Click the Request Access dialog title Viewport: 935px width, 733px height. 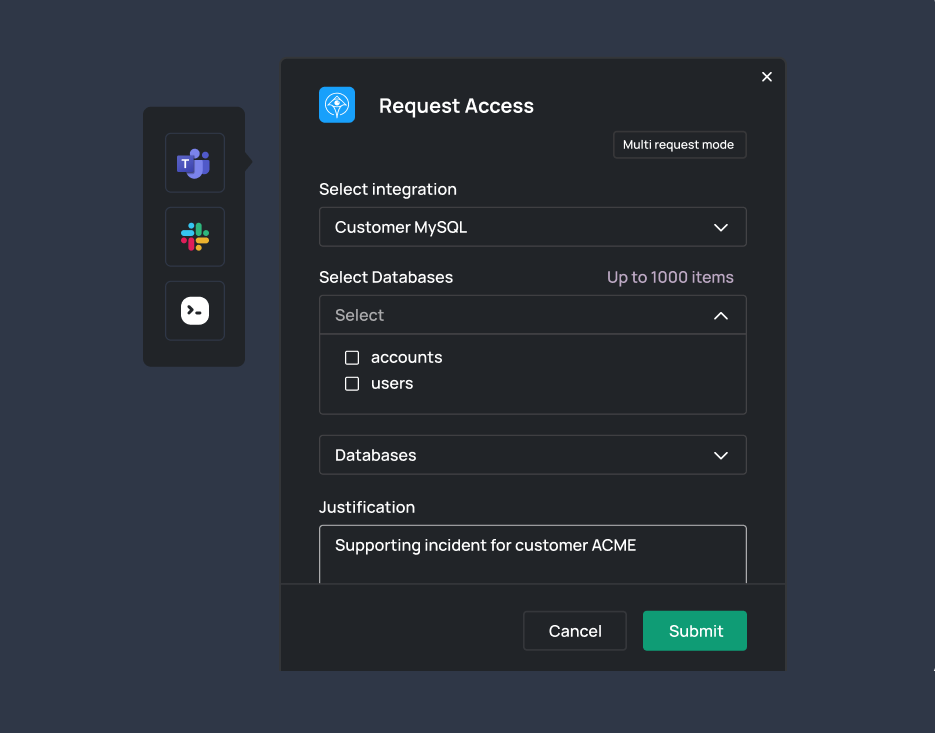click(456, 106)
